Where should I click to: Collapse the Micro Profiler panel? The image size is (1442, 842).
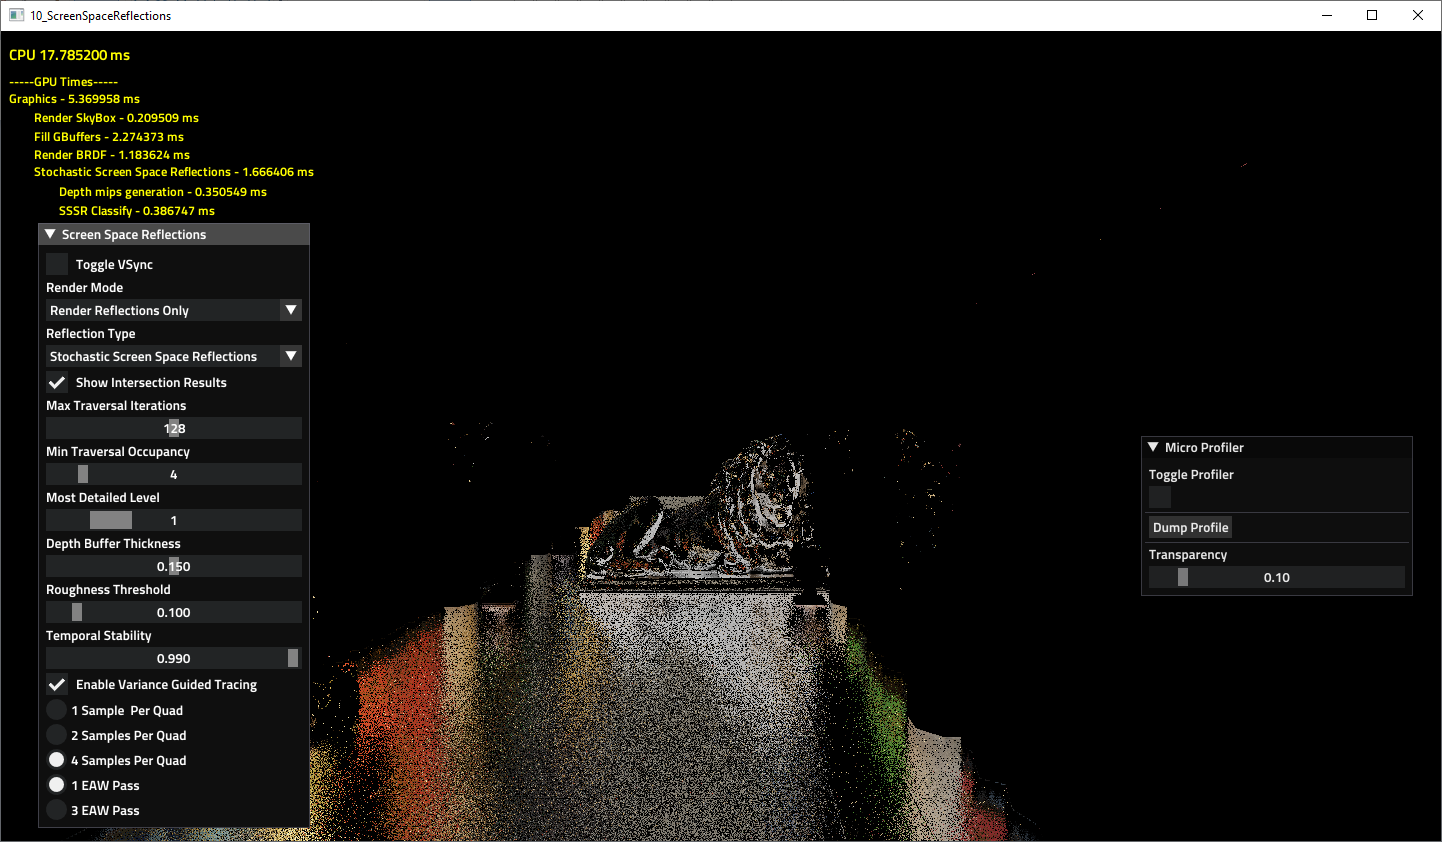pyautogui.click(x=1153, y=447)
